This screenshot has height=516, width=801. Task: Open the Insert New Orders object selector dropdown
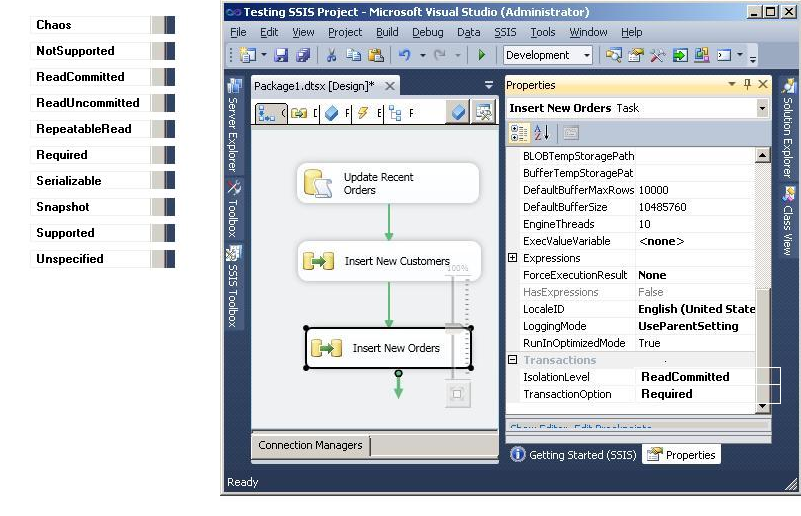pos(762,108)
